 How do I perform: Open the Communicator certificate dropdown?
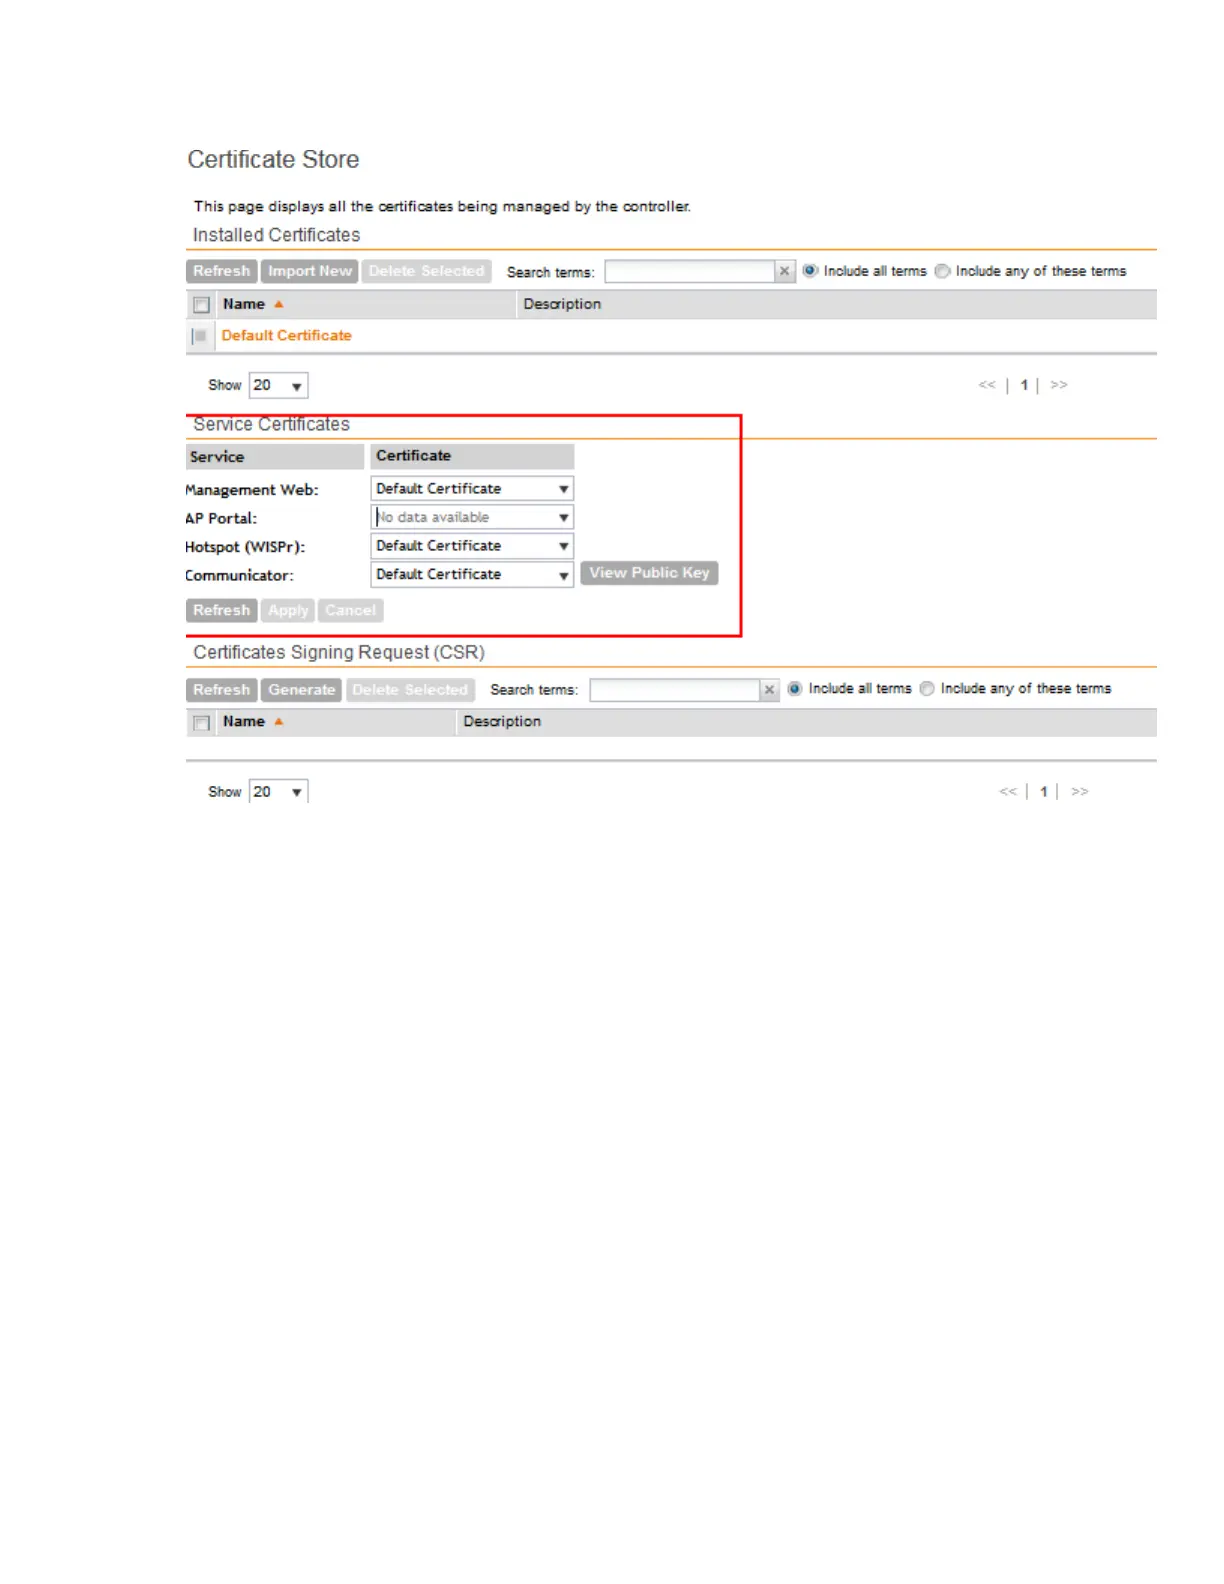point(472,575)
